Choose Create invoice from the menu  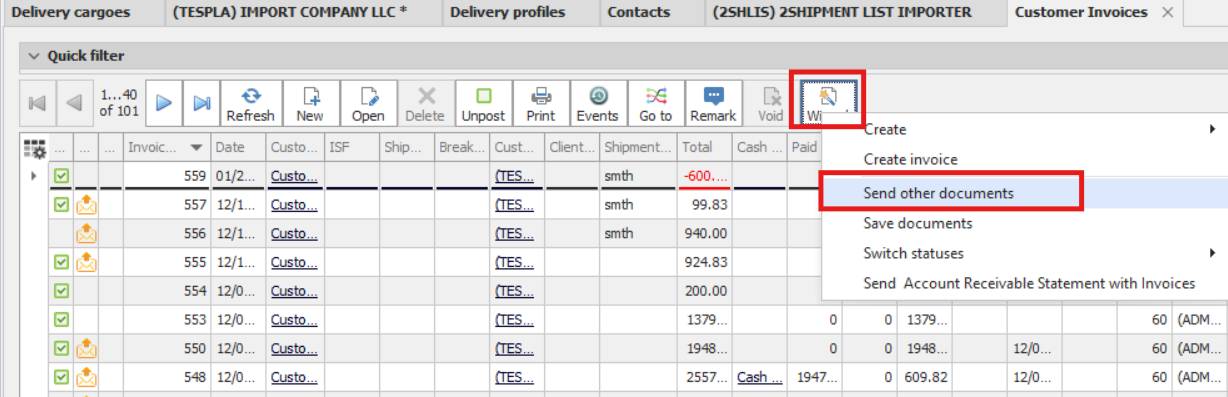click(910, 160)
